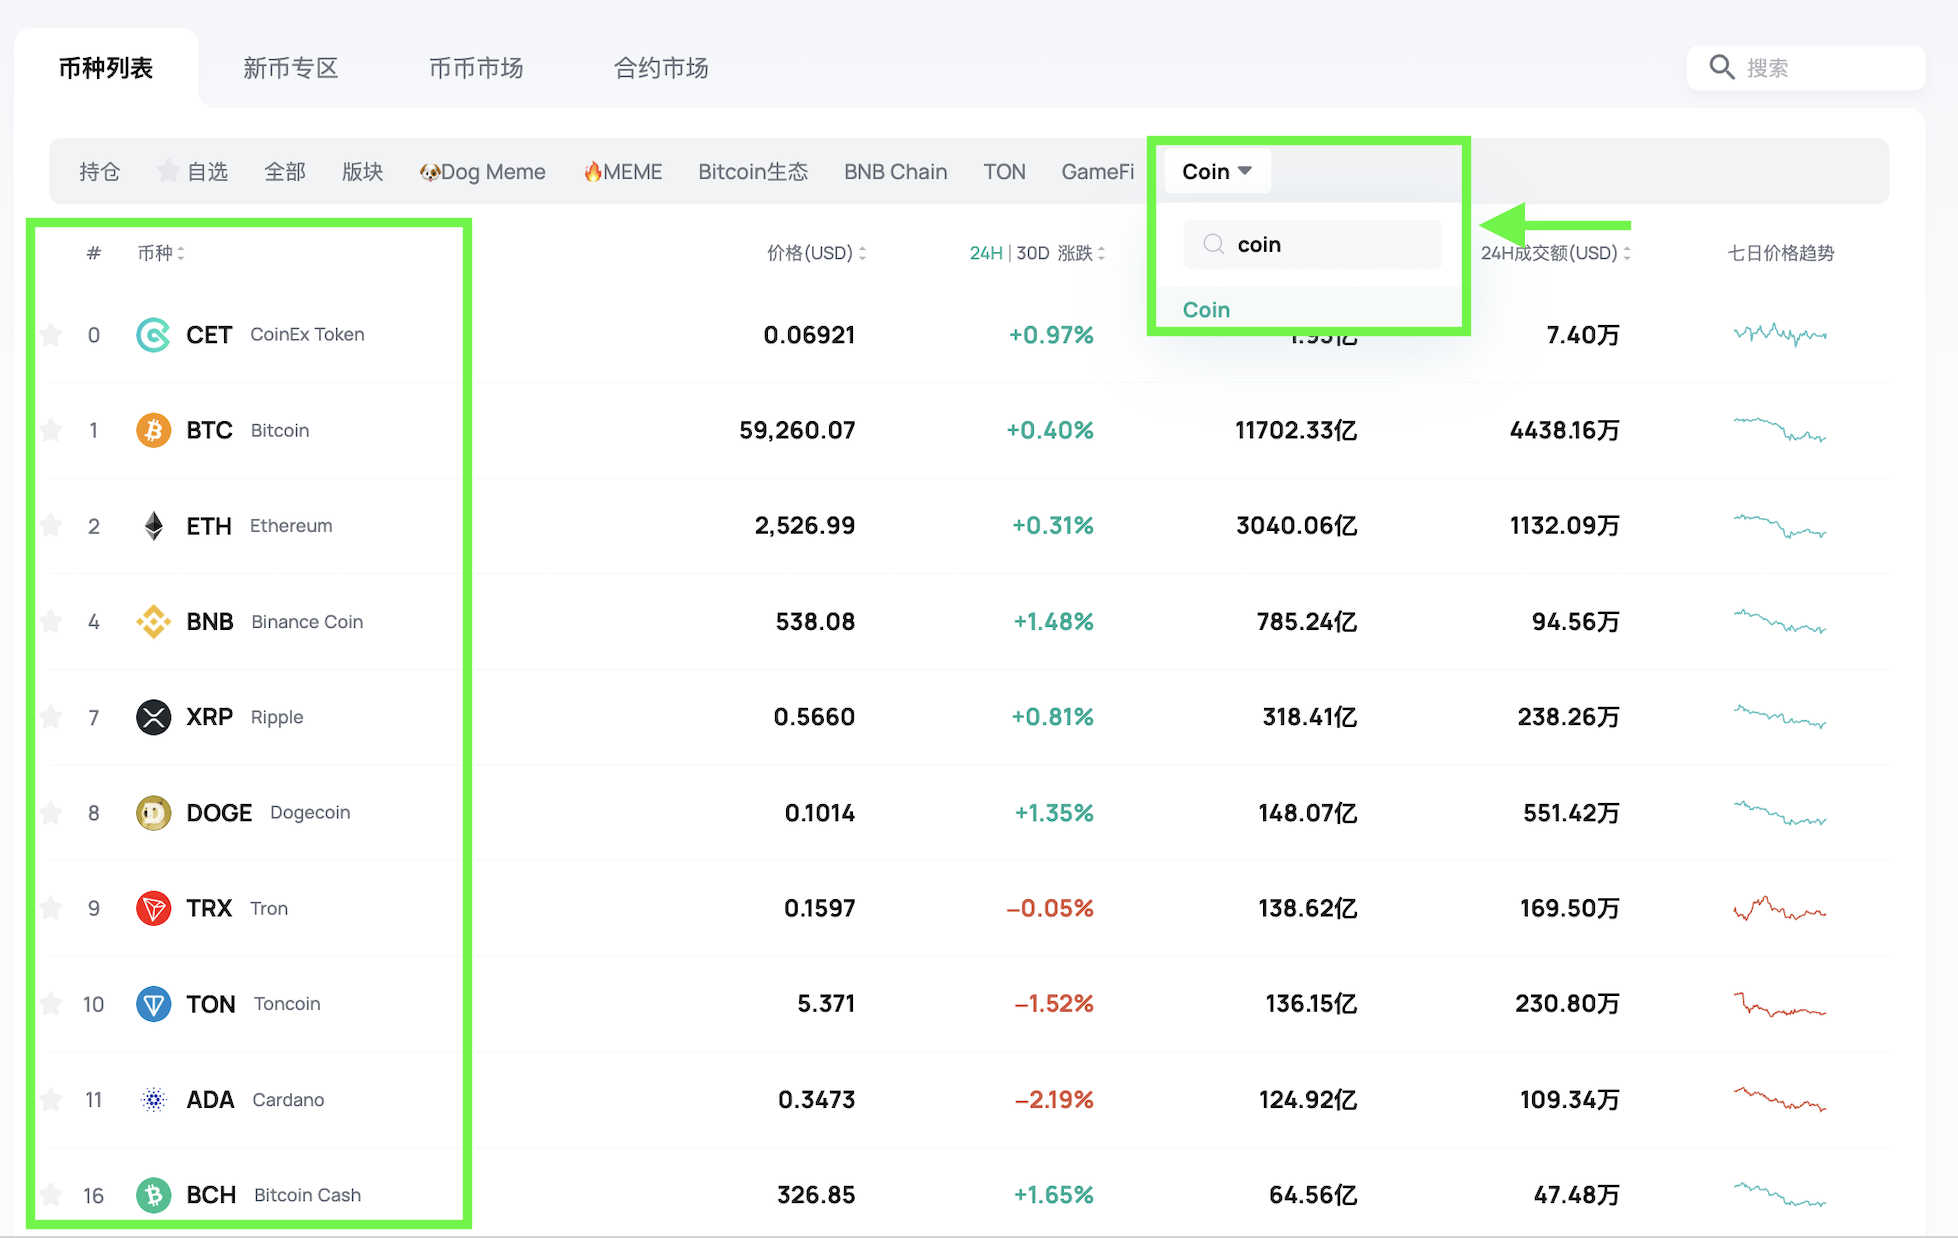View TRX seven-day trend sparkline

tap(1780, 908)
